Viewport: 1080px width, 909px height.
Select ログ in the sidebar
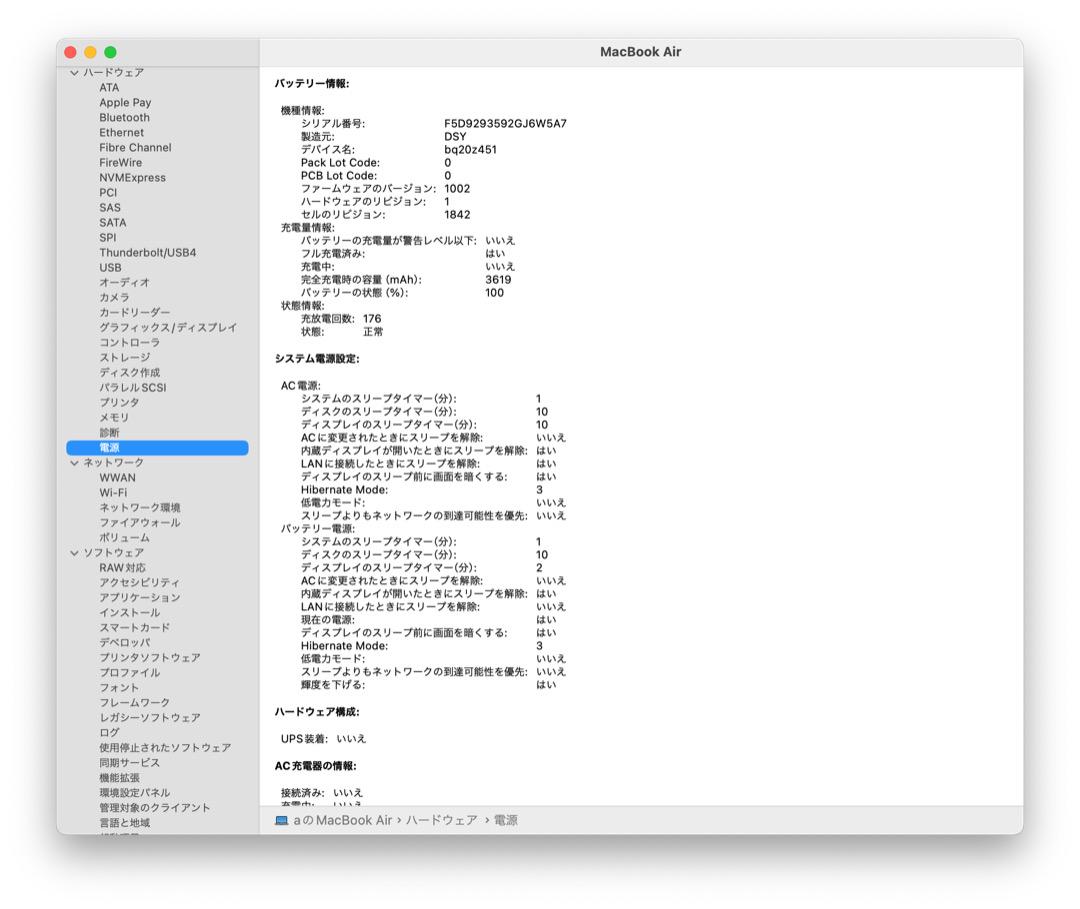tap(109, 733)
